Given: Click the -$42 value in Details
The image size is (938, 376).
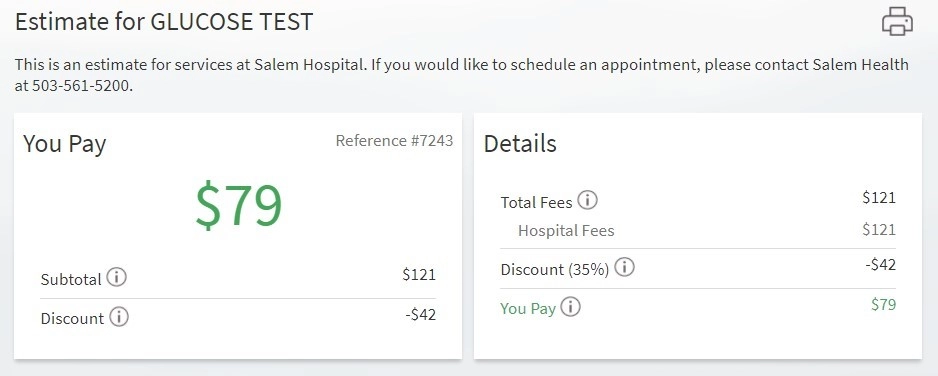Looking at the screenshot, I should coord(881,264).
